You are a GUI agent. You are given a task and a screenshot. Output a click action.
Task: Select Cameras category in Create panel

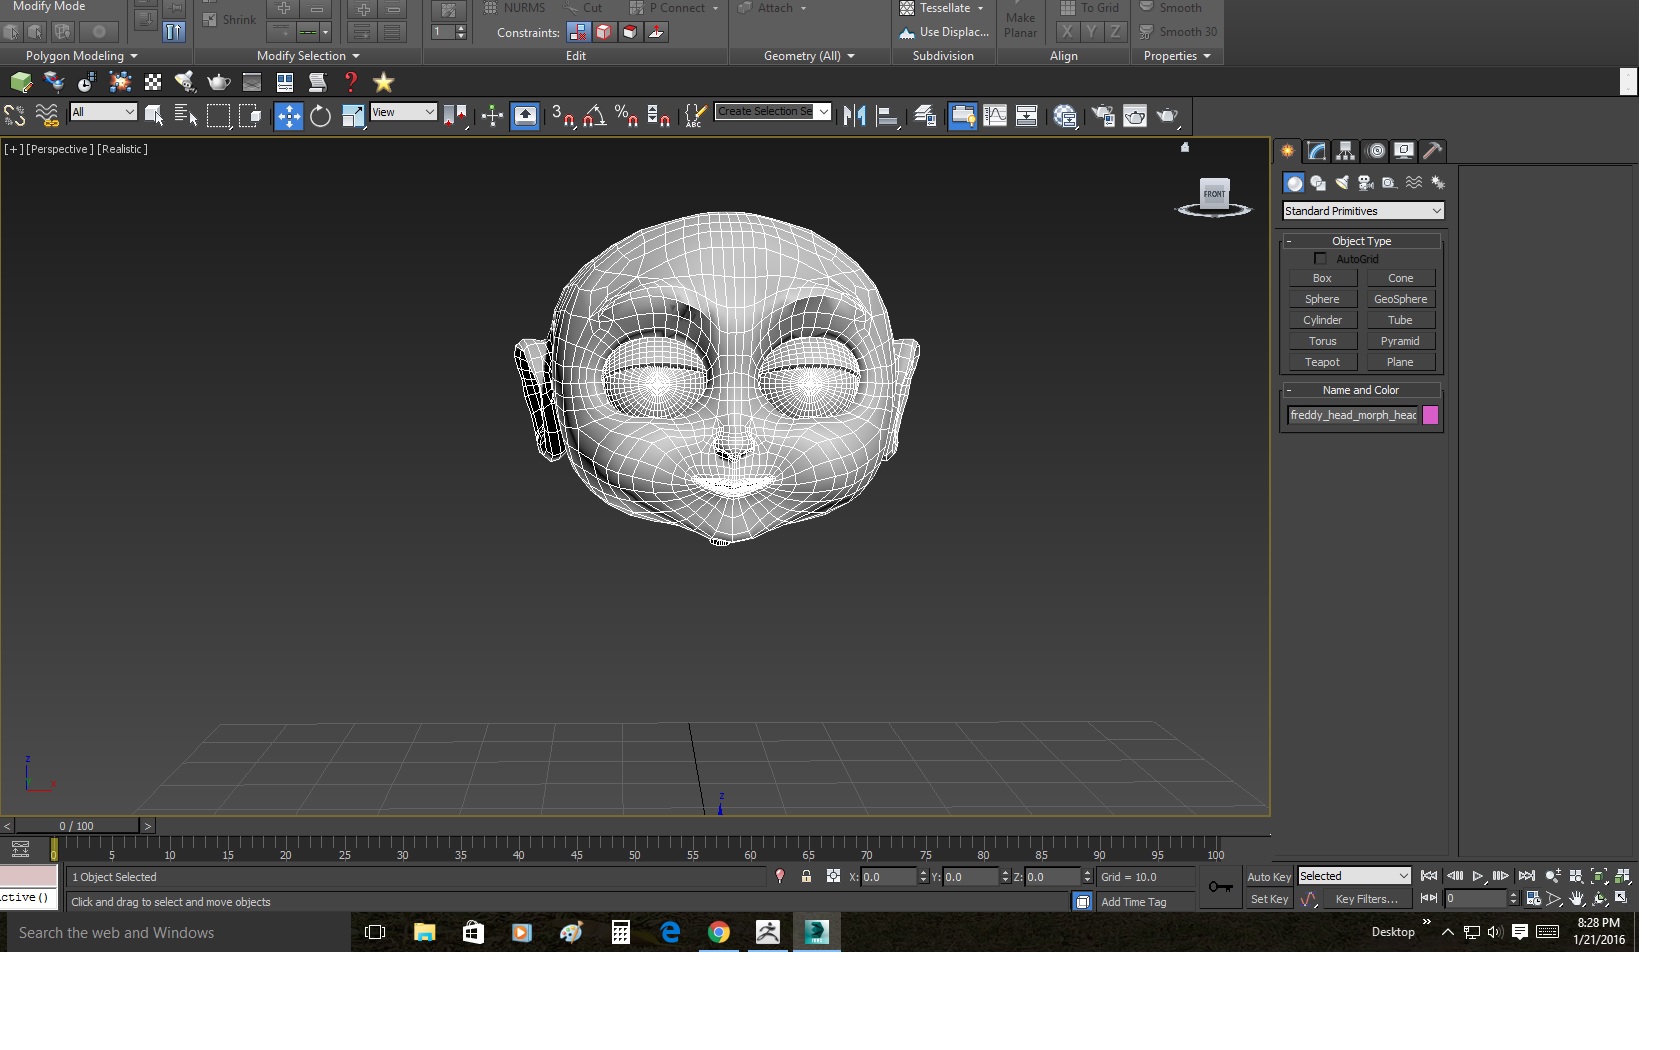[x=1366, y=183]
